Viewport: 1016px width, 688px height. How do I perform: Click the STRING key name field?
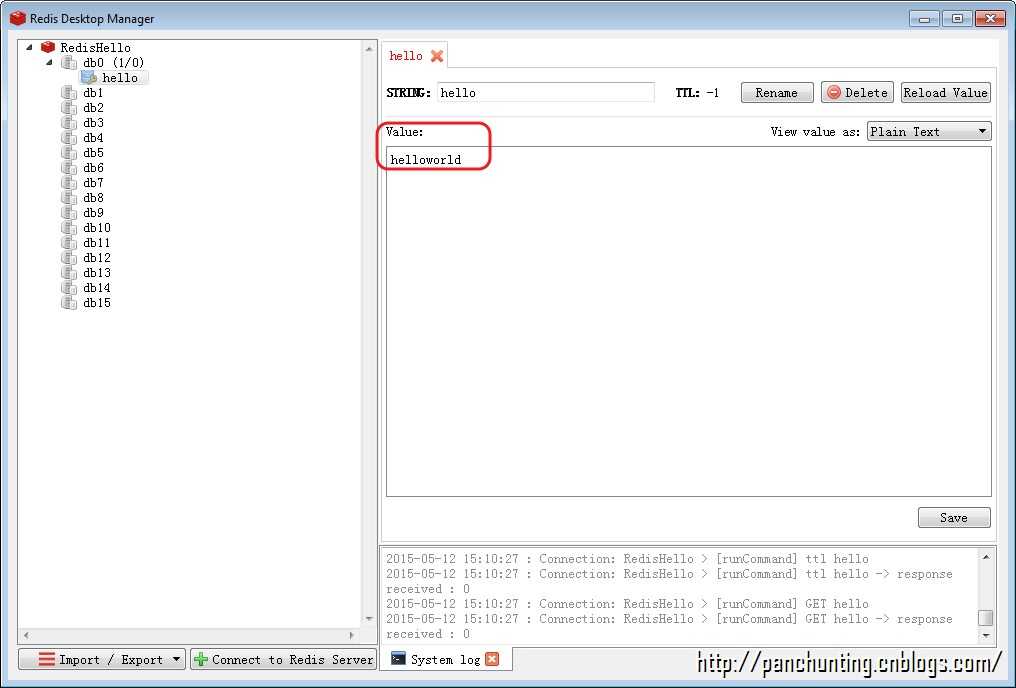click(546, 93)
